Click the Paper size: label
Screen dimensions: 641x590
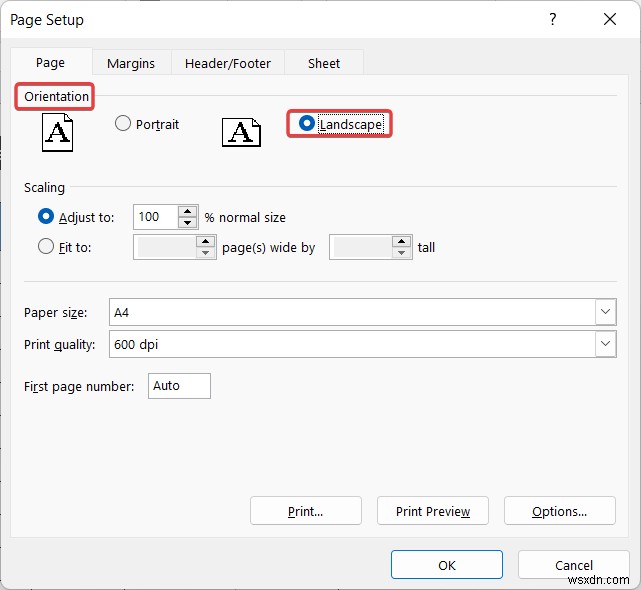pyautogui.click(x=56, y=312)
